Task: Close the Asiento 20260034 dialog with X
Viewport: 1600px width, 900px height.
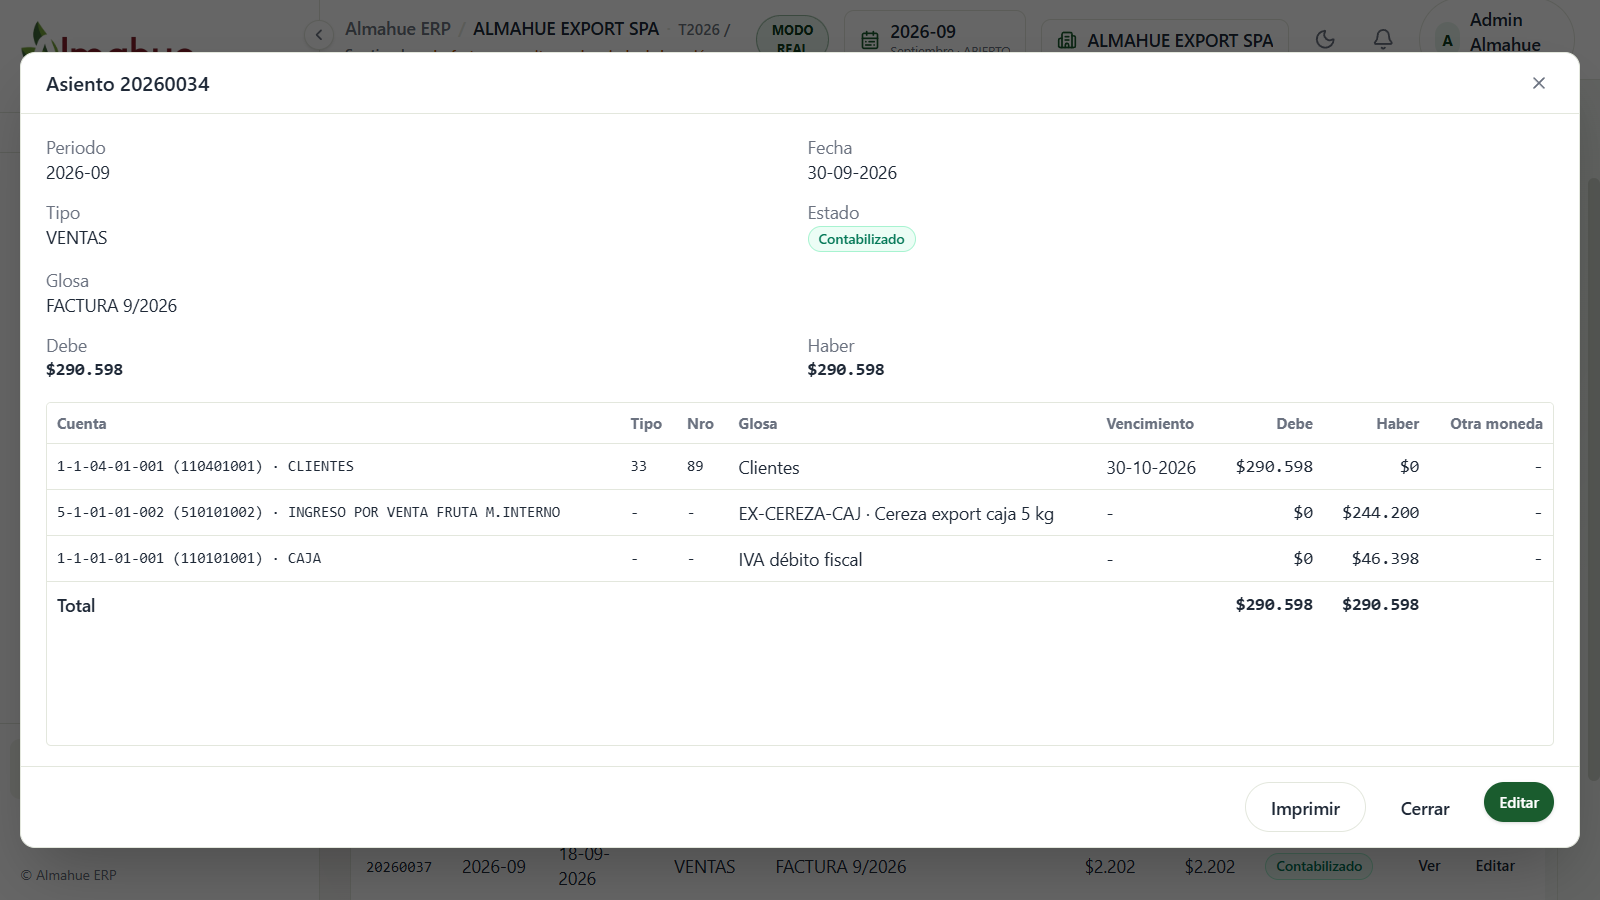Action: tap(1539, 83)
